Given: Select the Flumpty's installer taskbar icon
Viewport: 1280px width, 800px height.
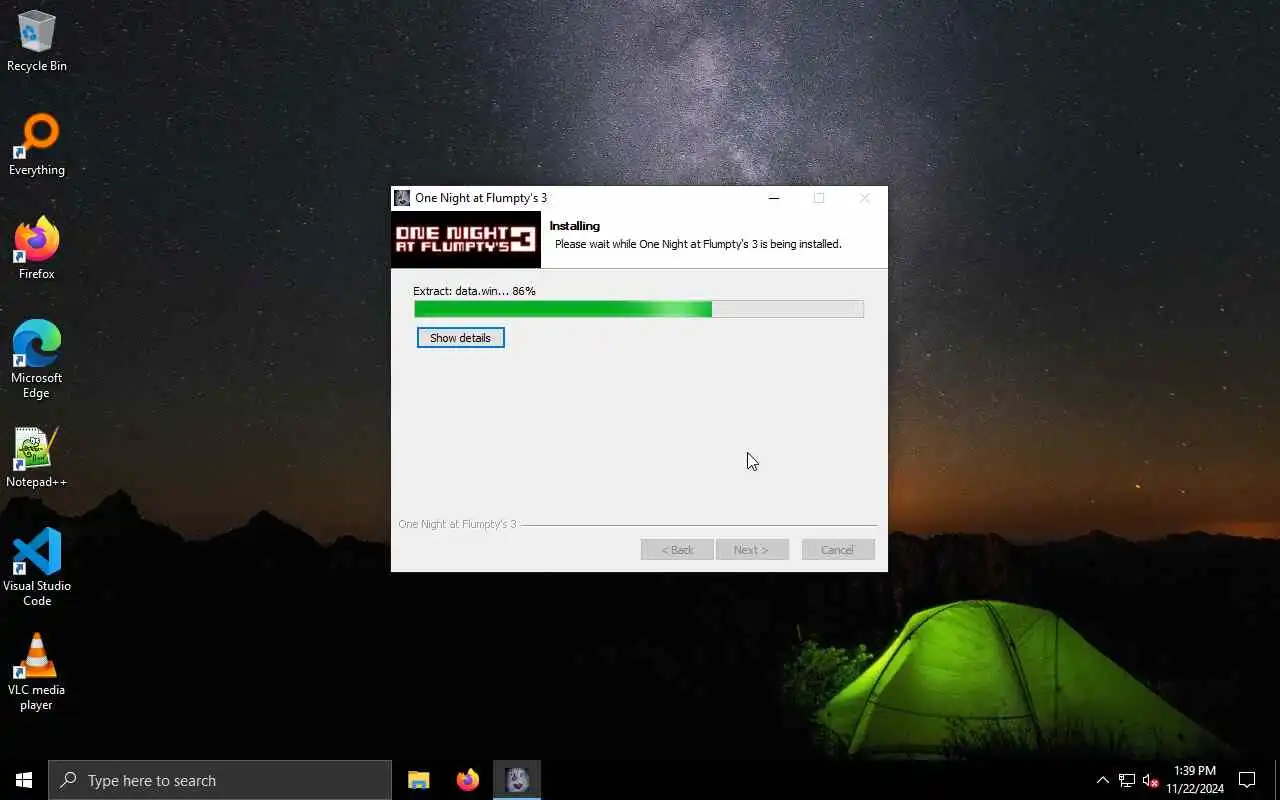Looking at the screenshot, I should [517, 780].
